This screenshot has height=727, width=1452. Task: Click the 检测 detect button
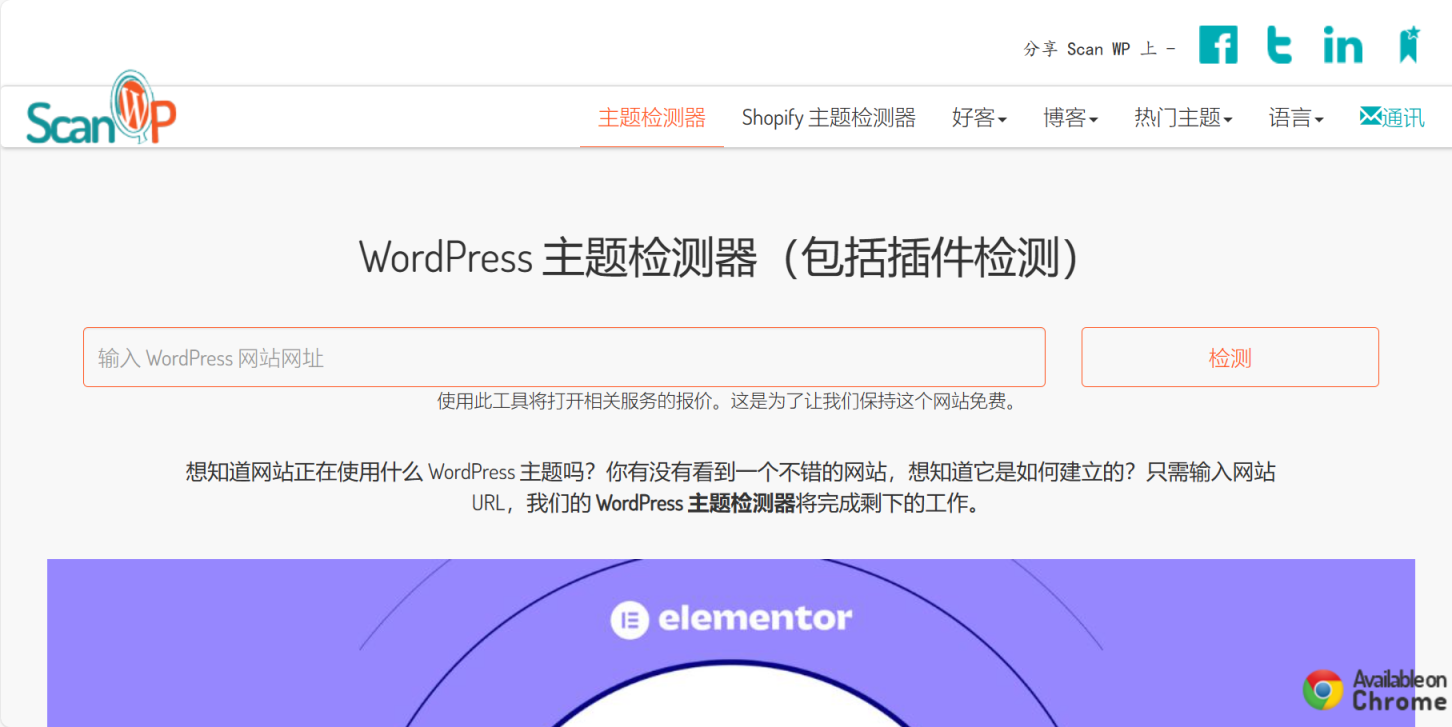(1229, 357)
